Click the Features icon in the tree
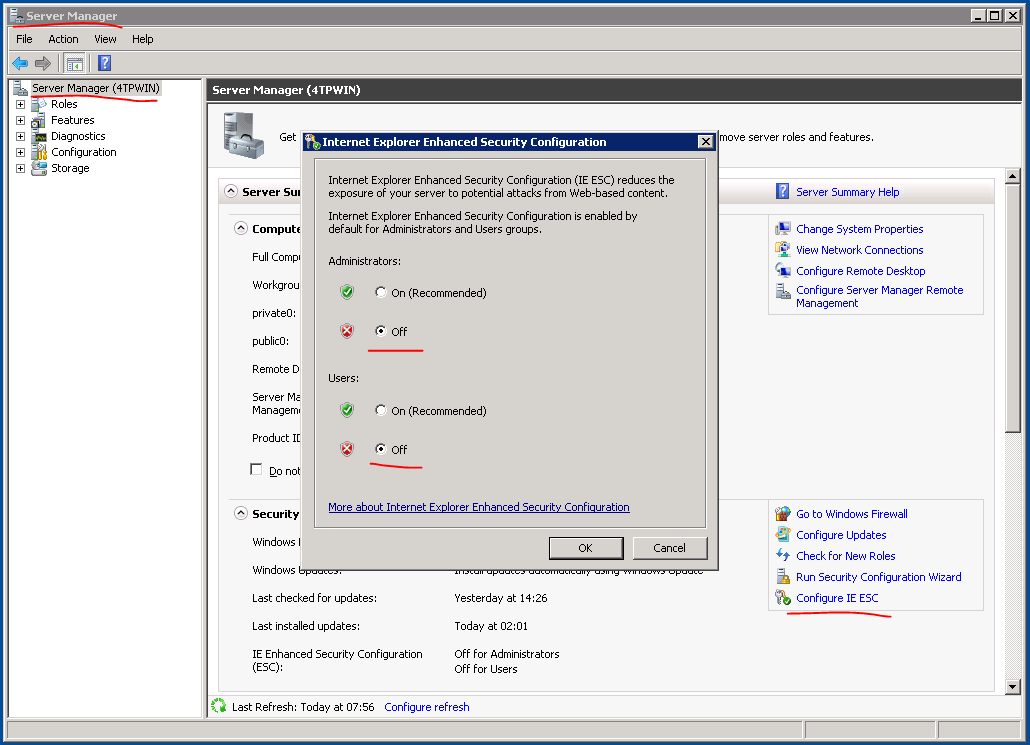 [x=39, y=120]
